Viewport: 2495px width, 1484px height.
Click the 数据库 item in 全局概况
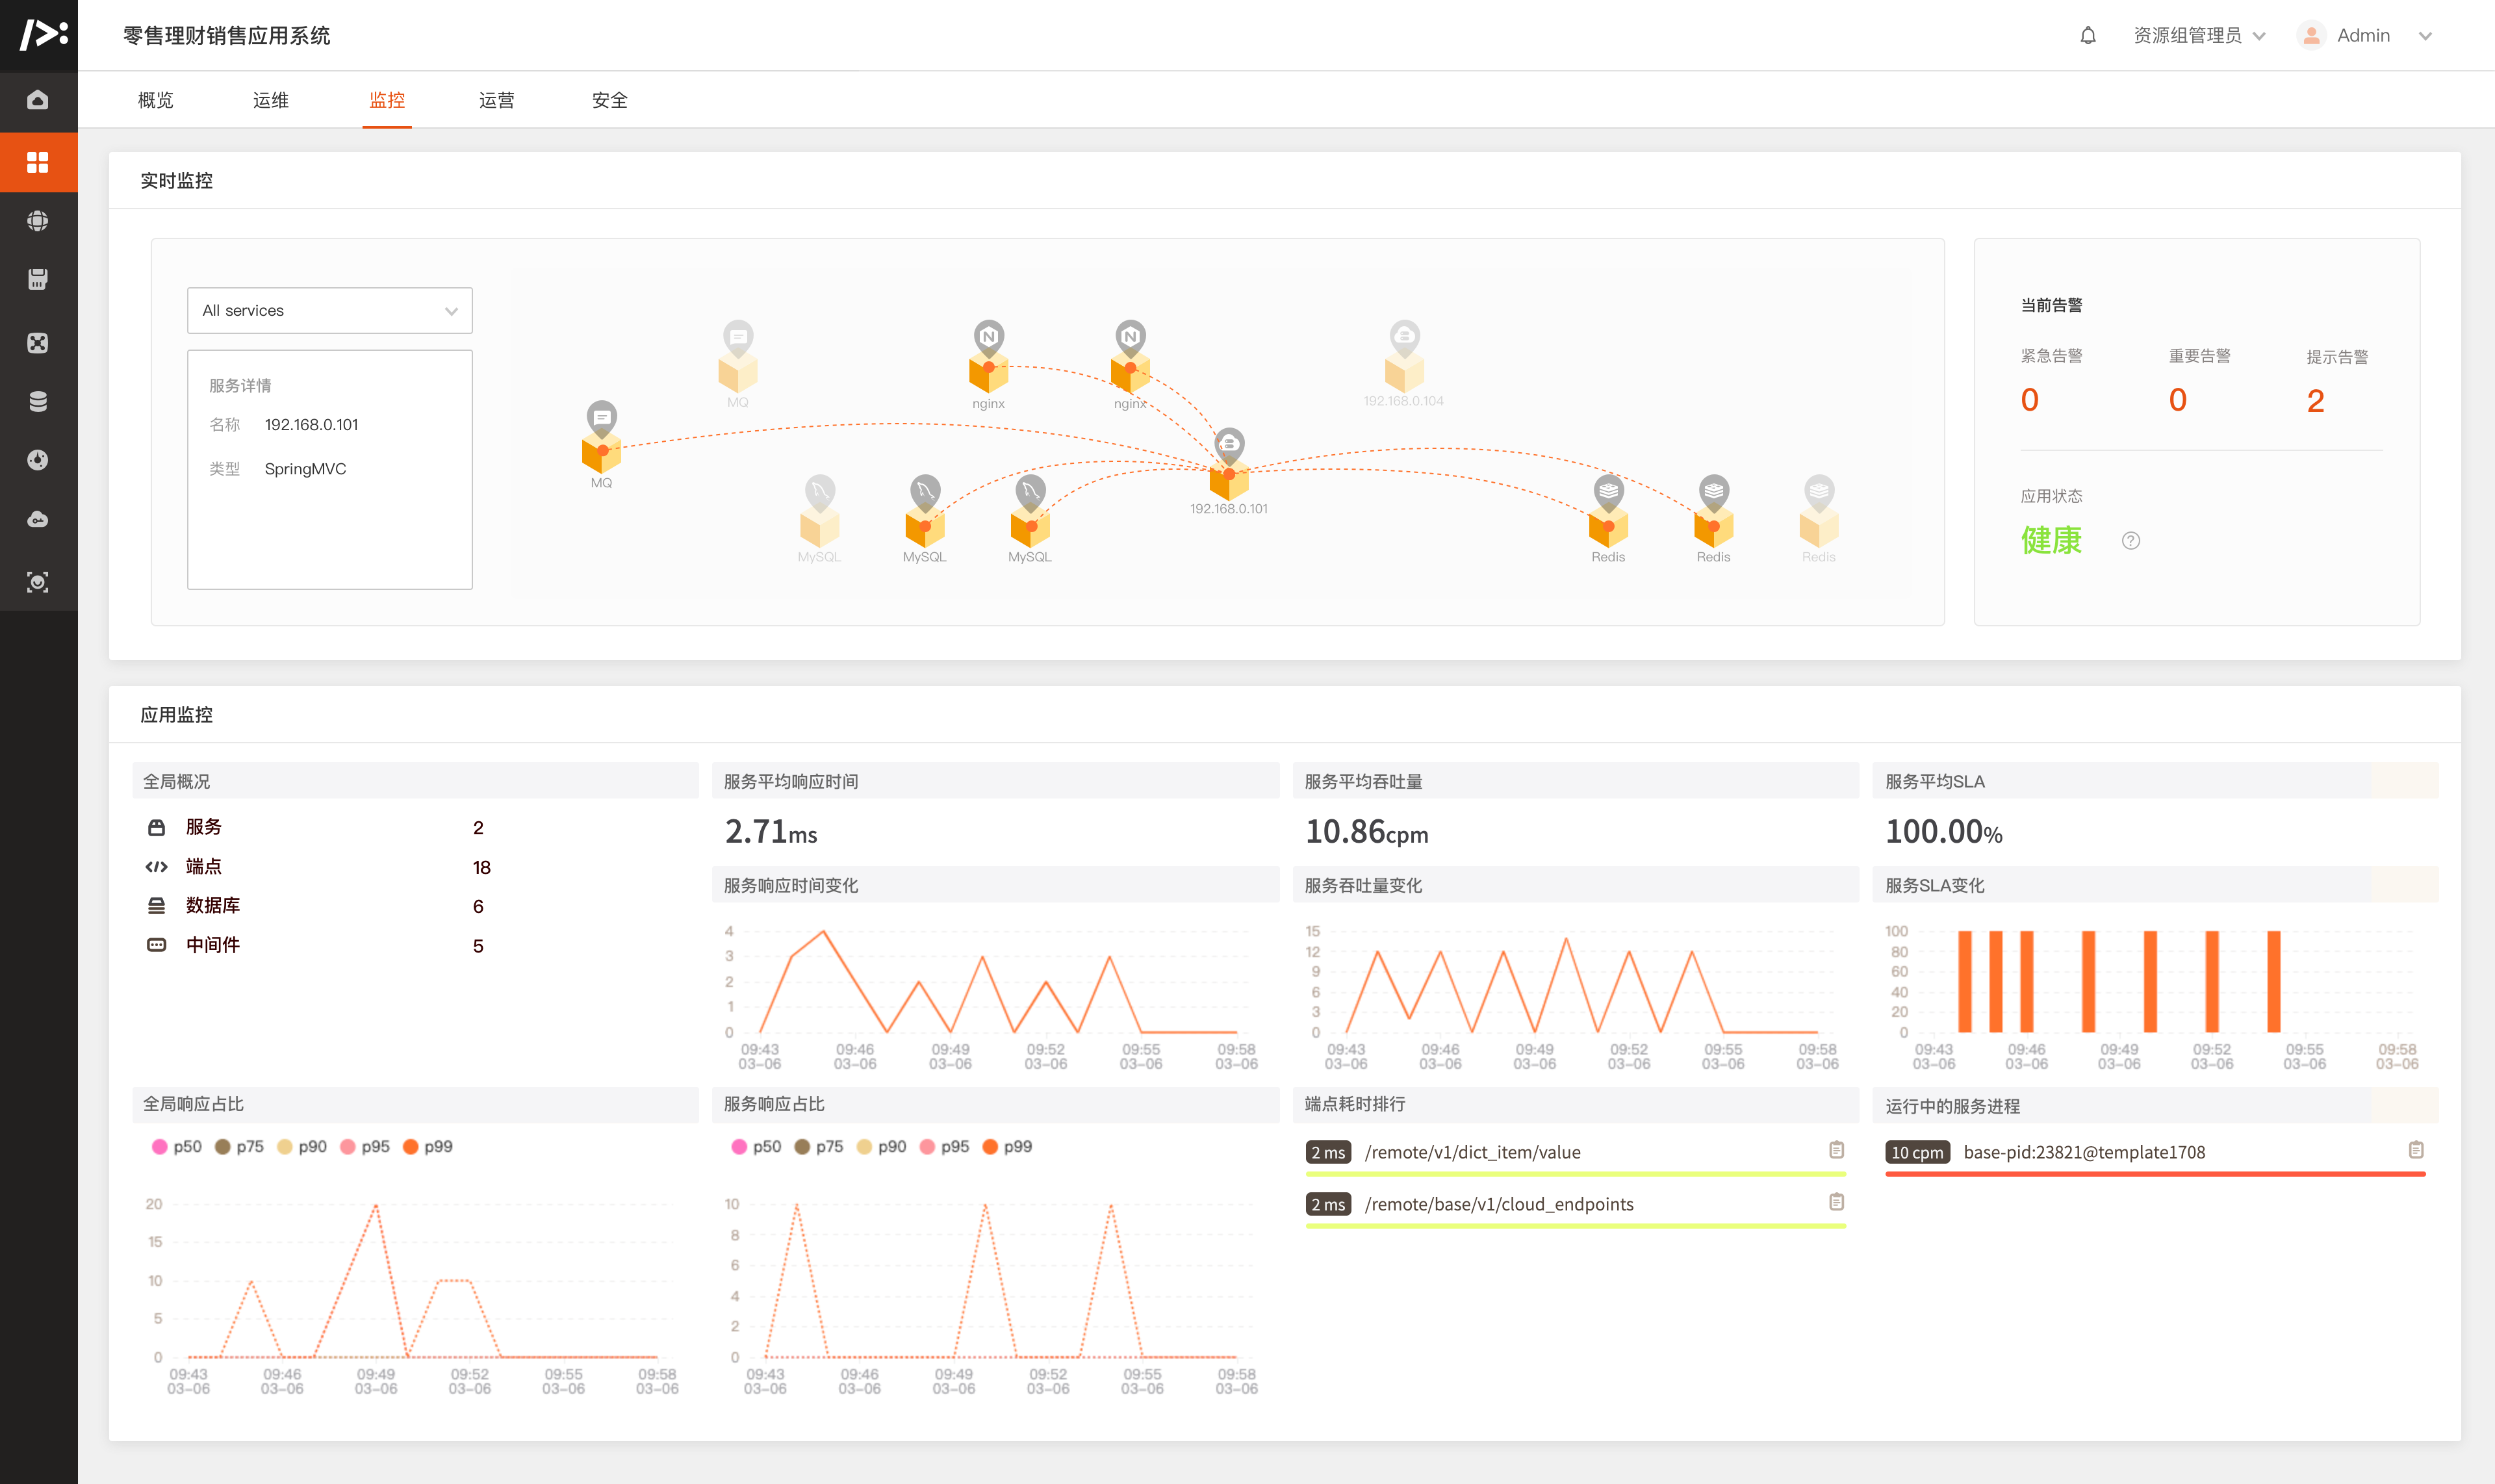(212, 906)
